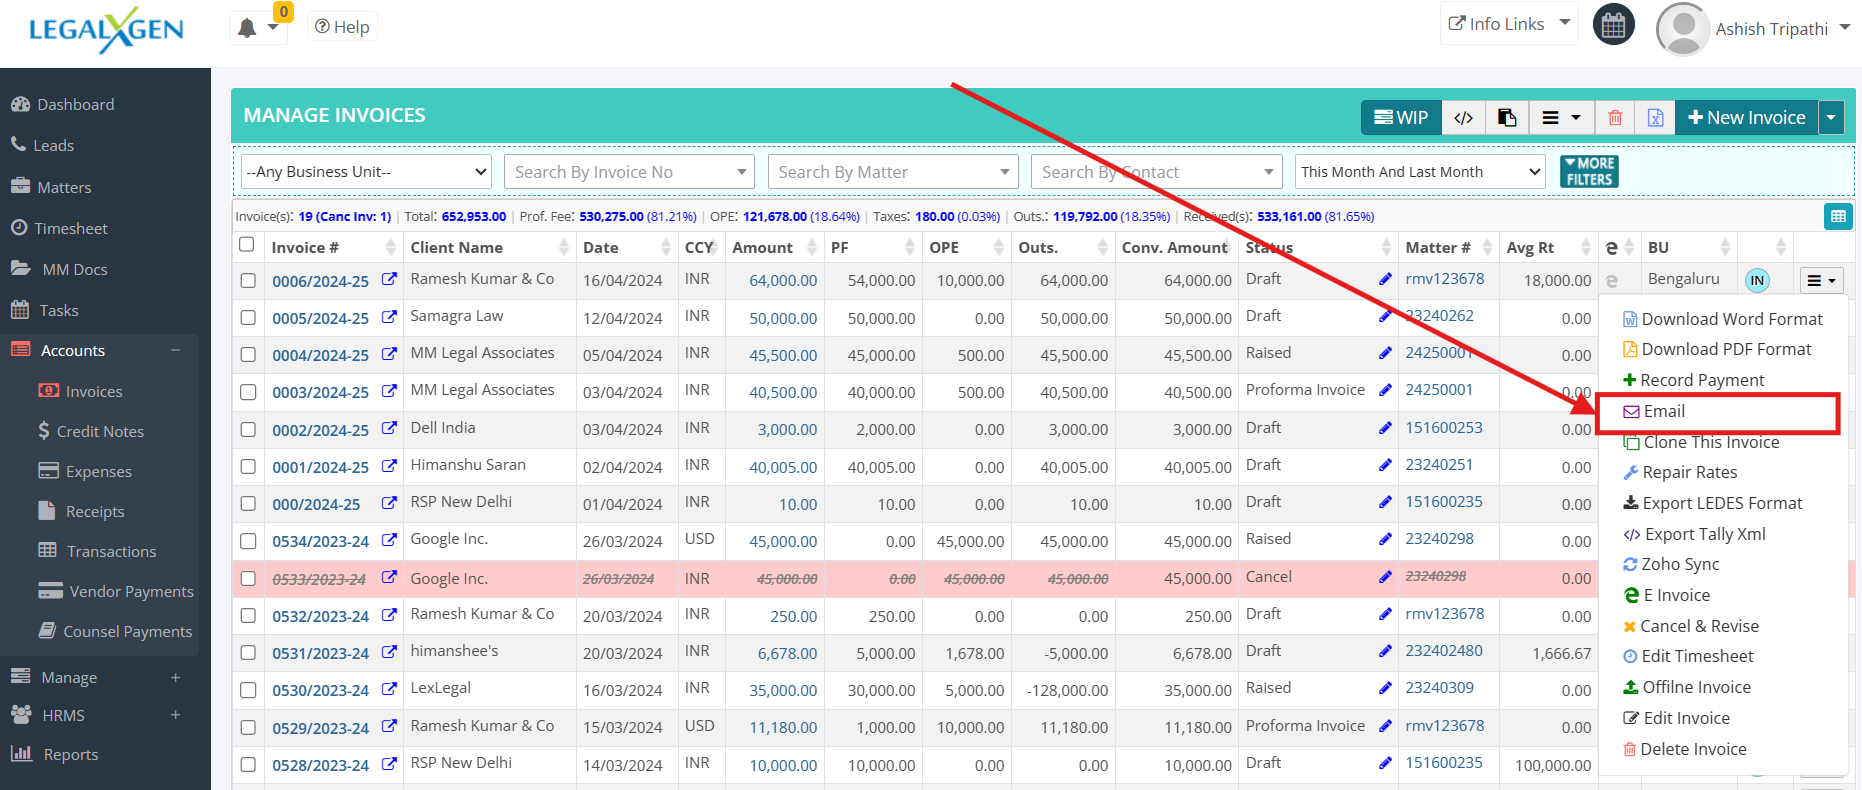Viewport: 1862px width, 790px height.
Task: Open the Any Business Unit dropdown
Action: tap(366, 172)
